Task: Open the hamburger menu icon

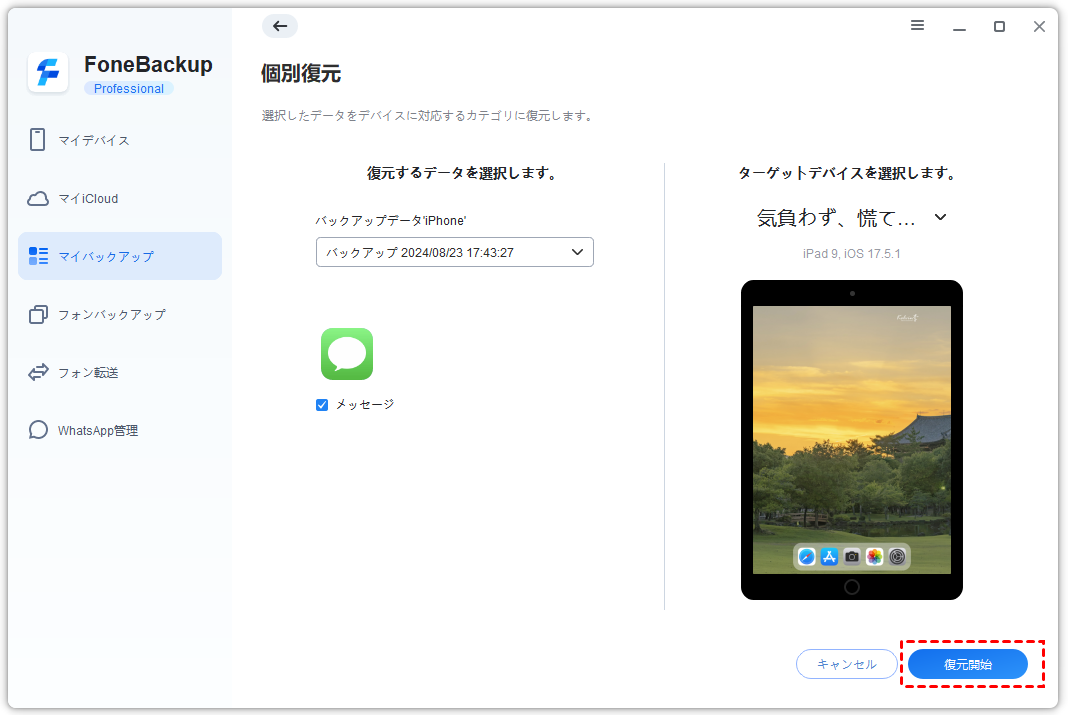Action: (917, 26)
